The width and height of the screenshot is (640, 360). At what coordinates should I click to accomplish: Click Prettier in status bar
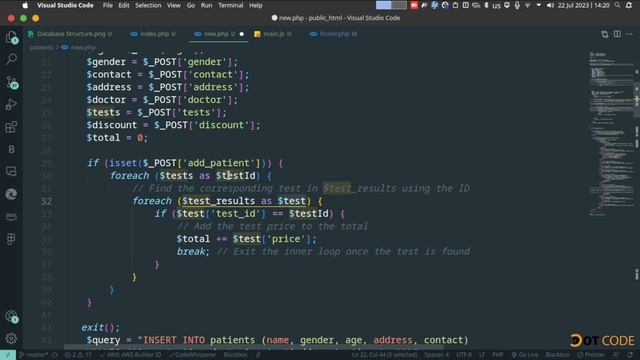[591, 355]
